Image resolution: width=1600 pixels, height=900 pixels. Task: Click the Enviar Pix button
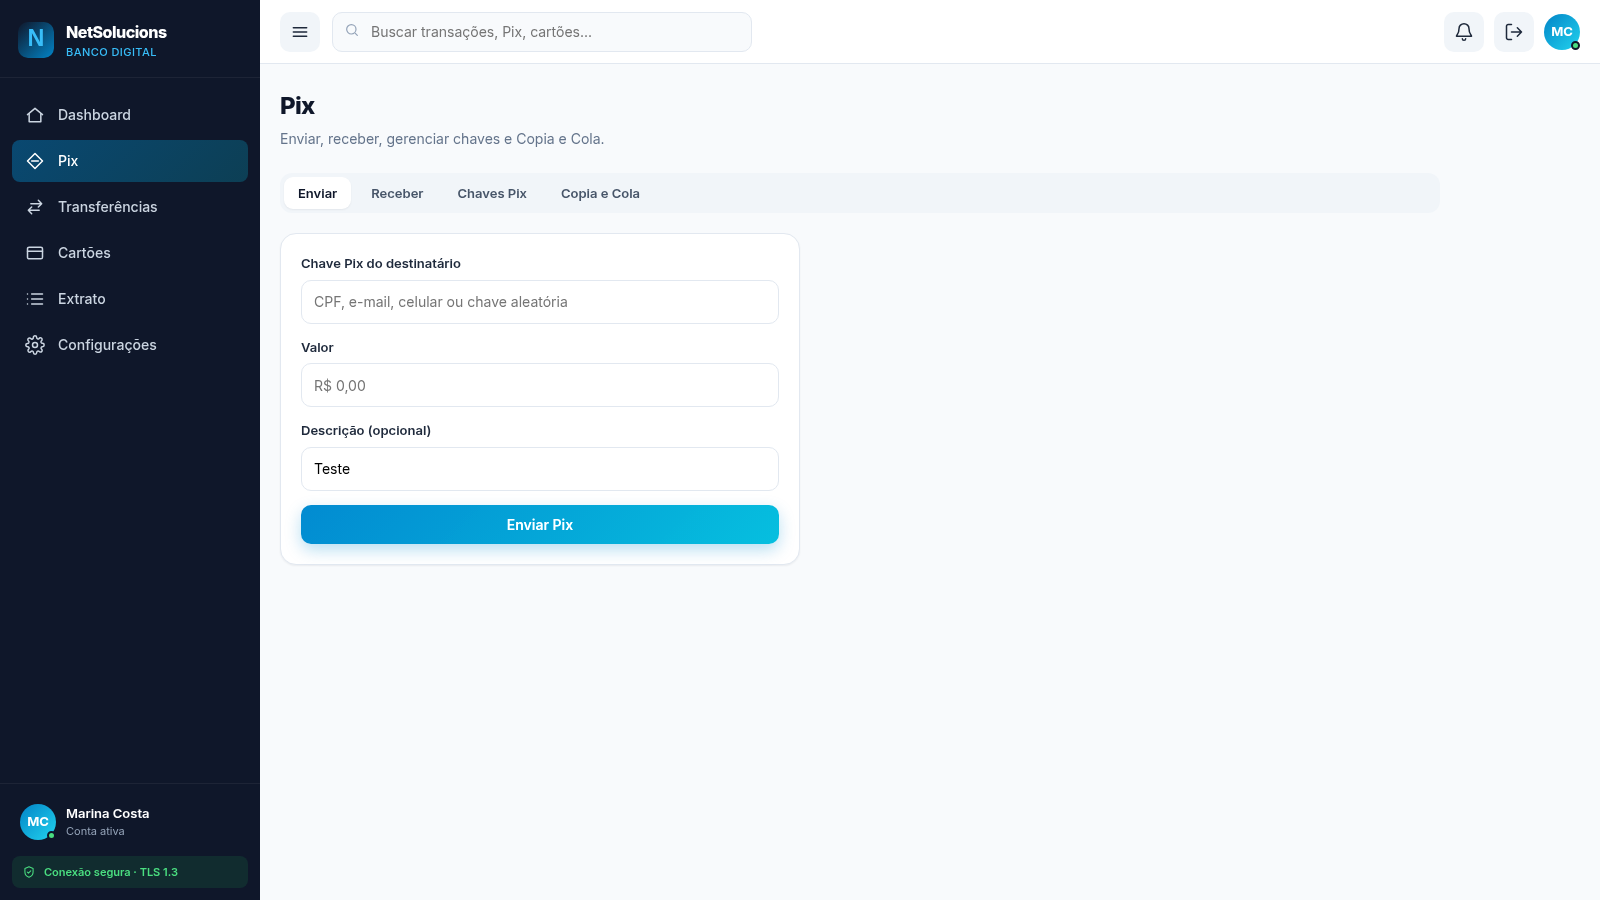[540, 524]
